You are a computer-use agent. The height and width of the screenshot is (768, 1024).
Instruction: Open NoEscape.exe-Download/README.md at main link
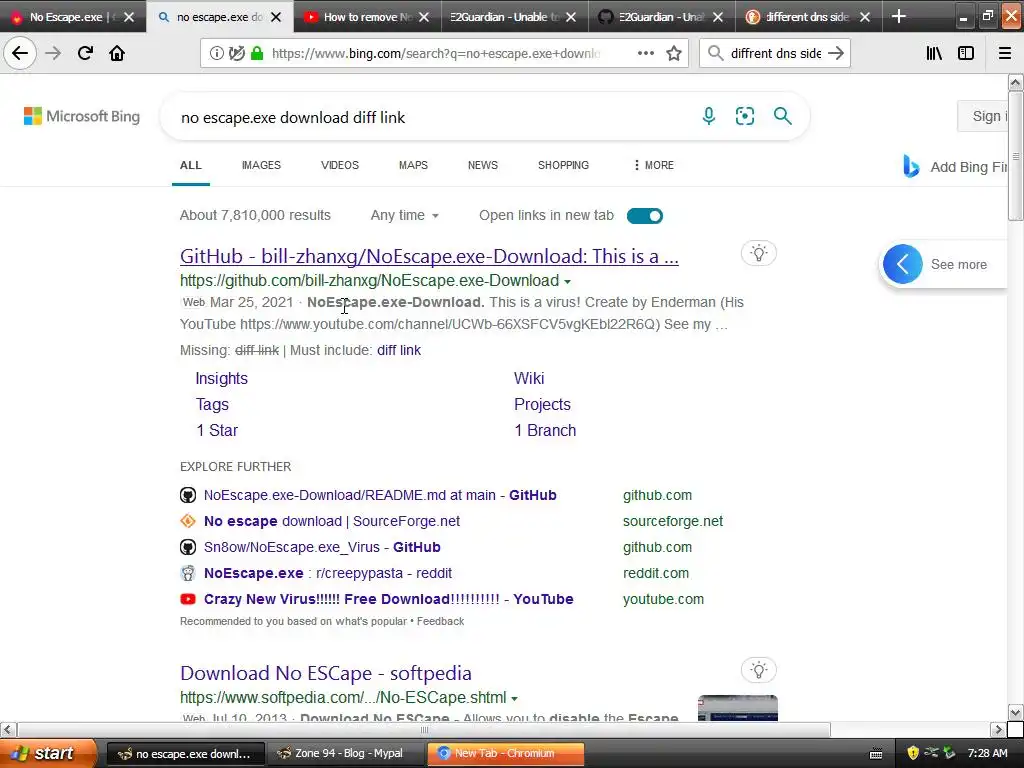tap(380, 495)
